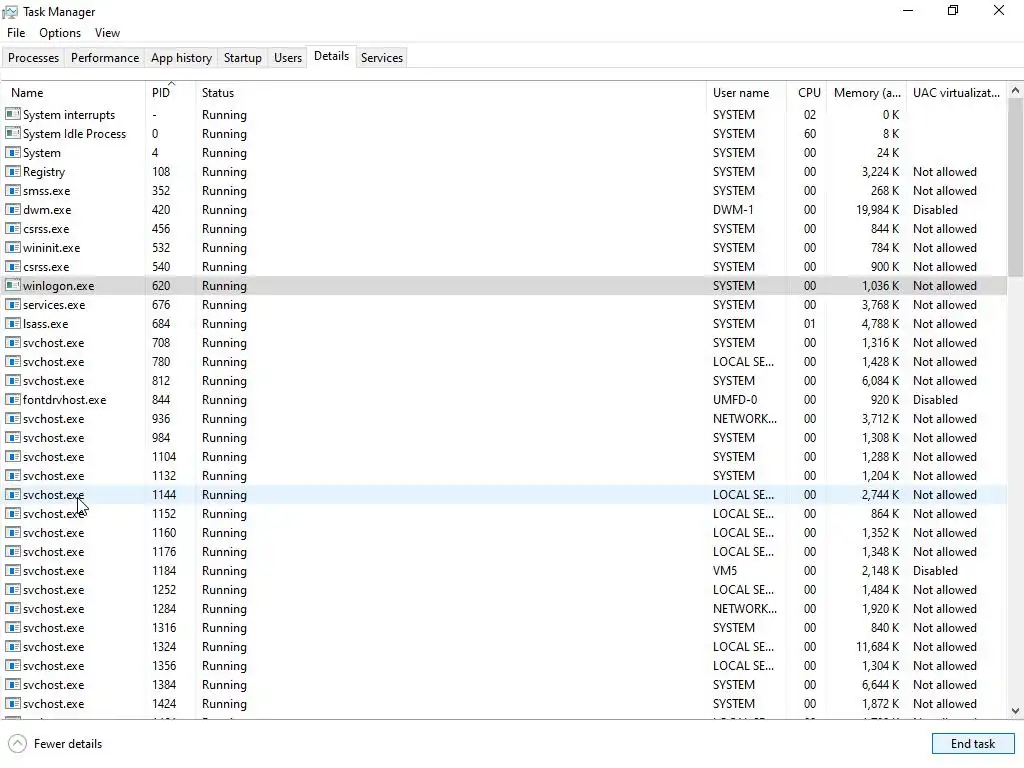Sort by the PID column header

[170, 93]
